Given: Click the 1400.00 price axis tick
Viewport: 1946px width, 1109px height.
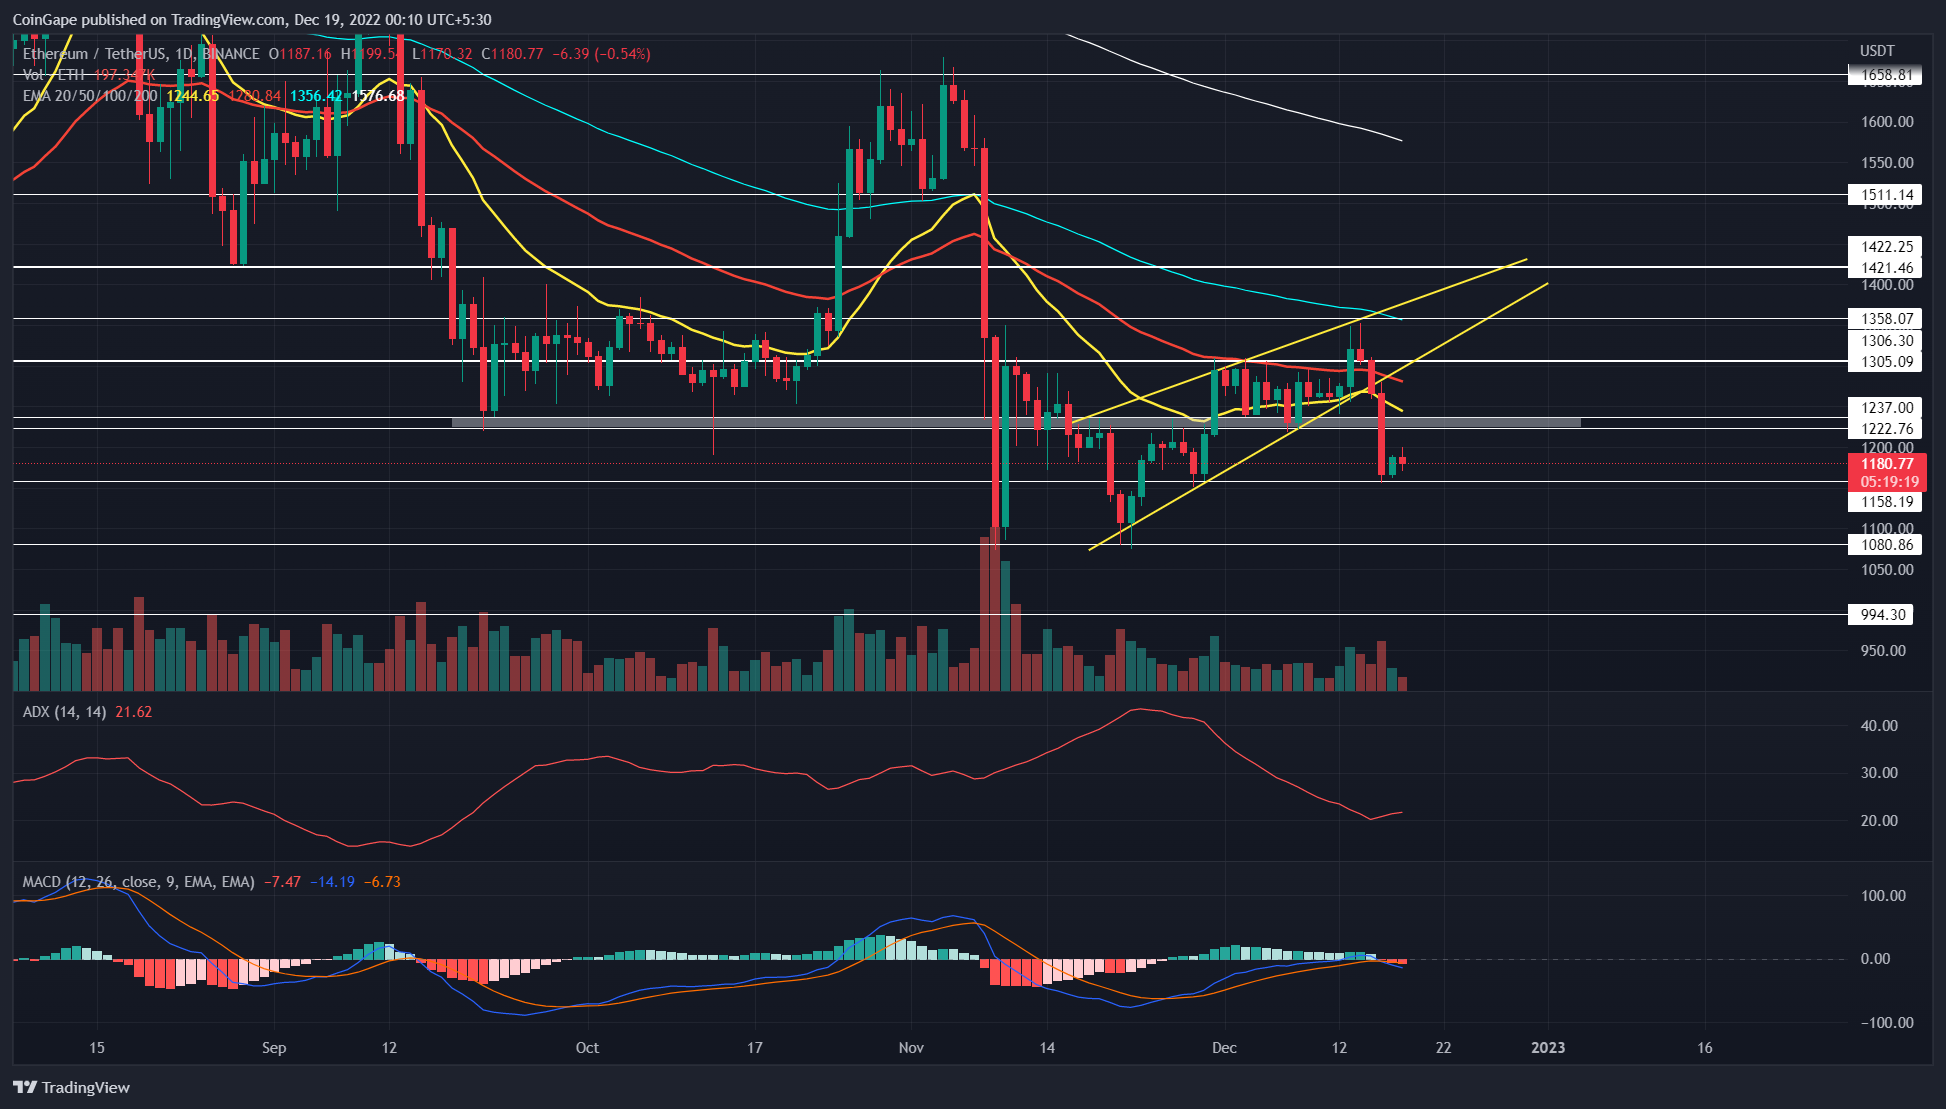Looking at the screenshot, I should coord(1887,285).
